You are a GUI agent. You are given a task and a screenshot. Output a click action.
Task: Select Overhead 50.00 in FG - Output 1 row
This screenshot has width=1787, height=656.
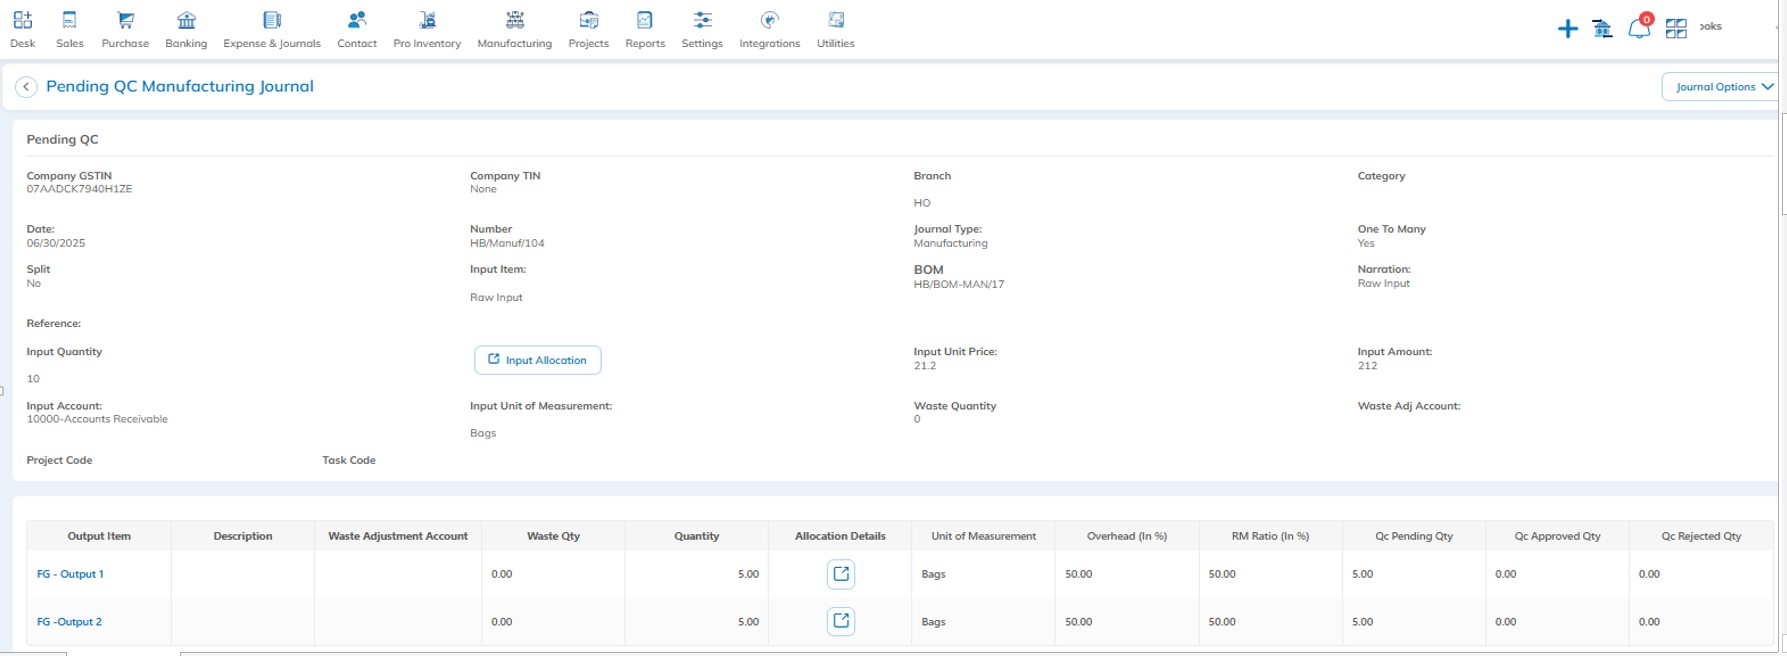pyautogui.click(x=1078, y=574)
